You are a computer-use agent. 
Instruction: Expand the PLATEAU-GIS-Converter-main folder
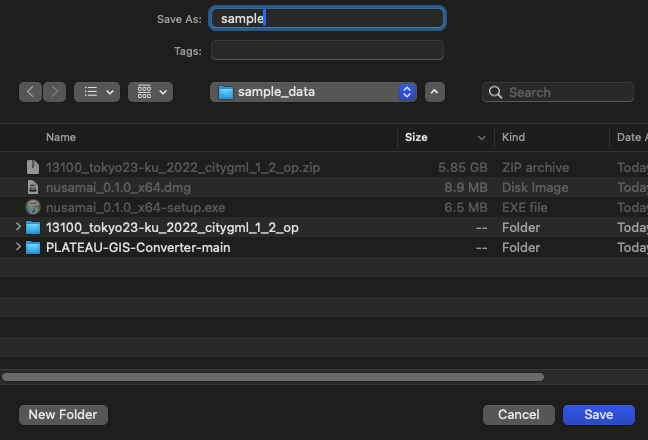click(18, 248)
